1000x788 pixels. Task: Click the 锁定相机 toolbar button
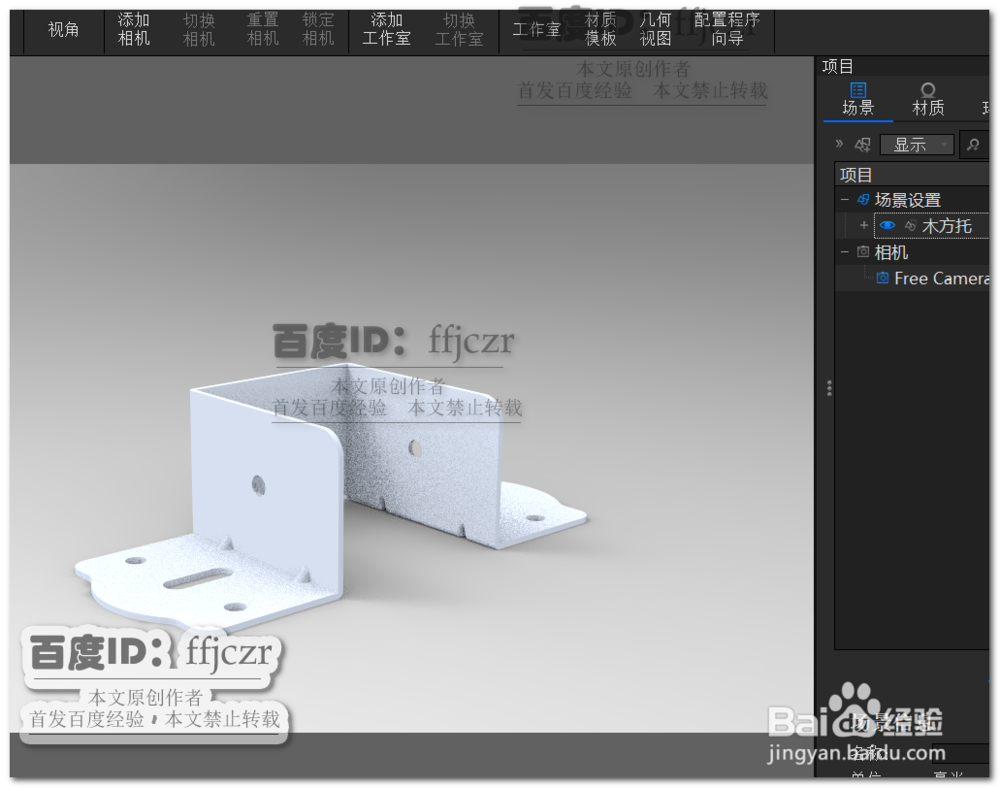tap(318, 29)
